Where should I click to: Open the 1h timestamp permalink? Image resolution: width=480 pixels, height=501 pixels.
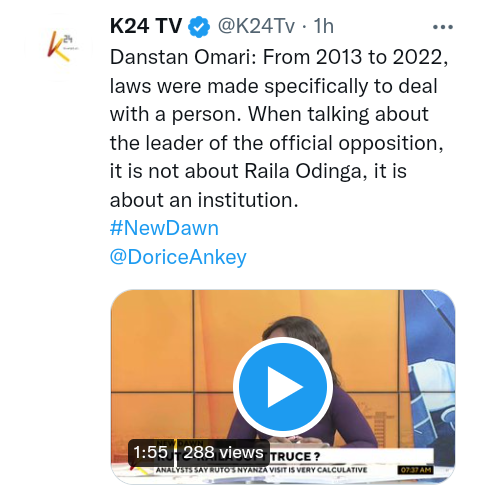click(323, 26)
